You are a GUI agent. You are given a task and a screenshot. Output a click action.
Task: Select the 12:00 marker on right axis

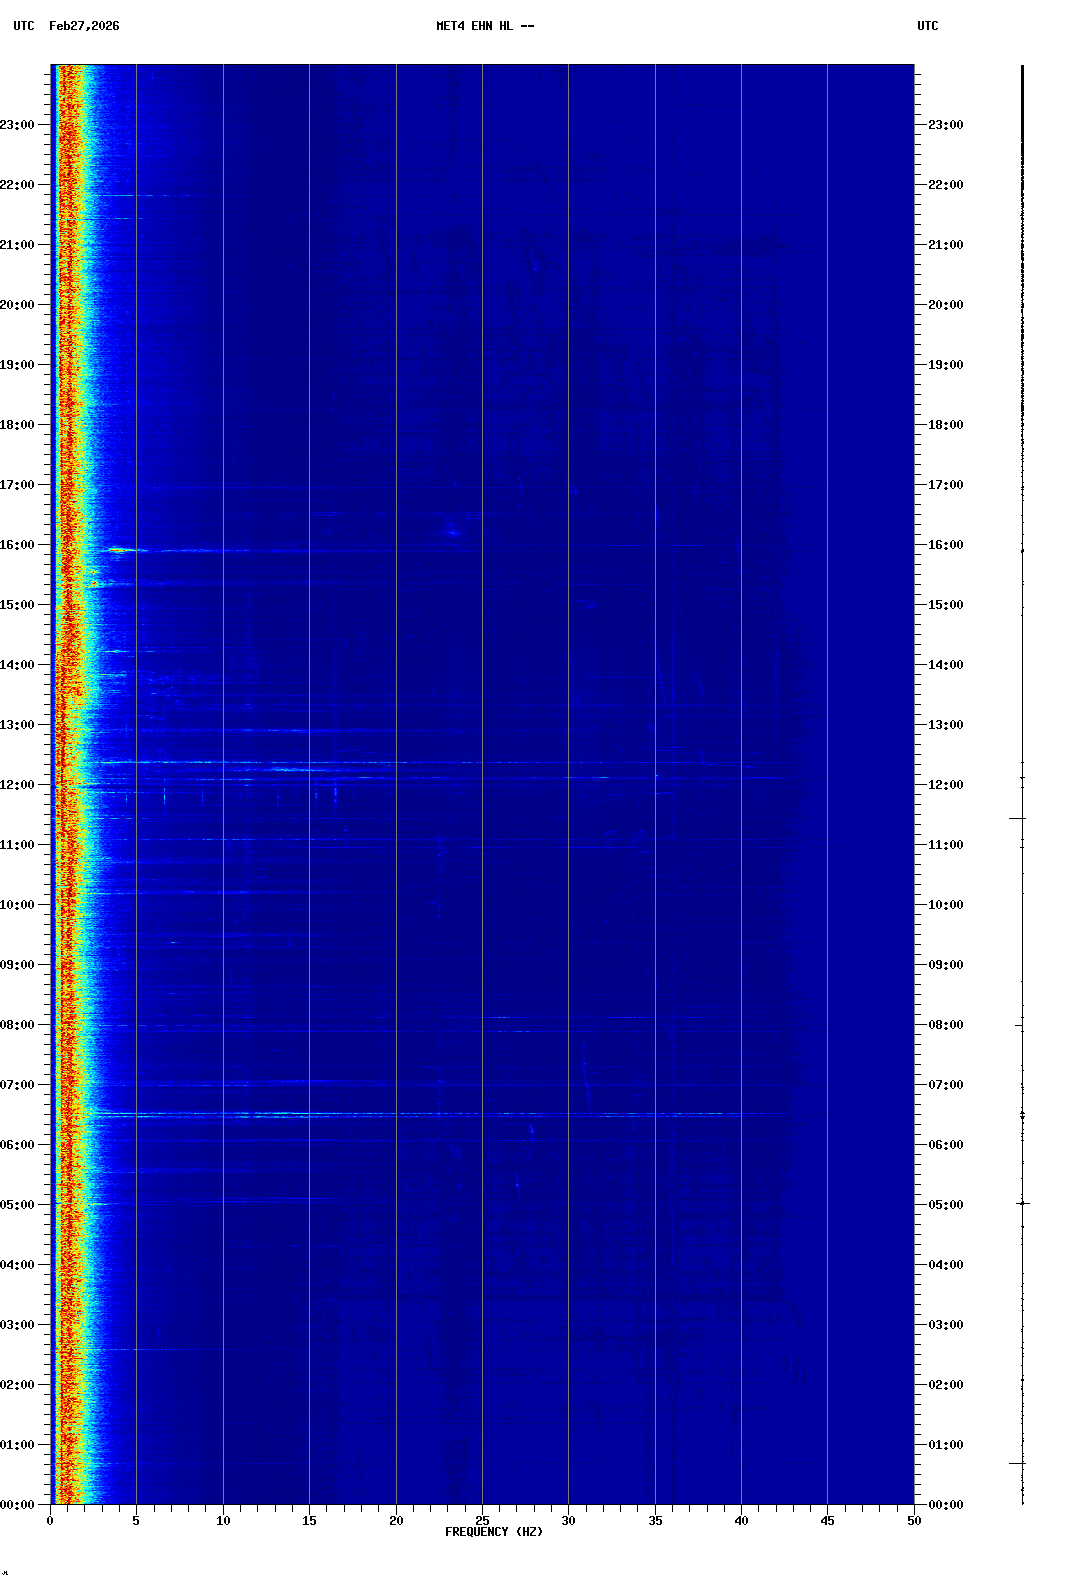(945, 785)
